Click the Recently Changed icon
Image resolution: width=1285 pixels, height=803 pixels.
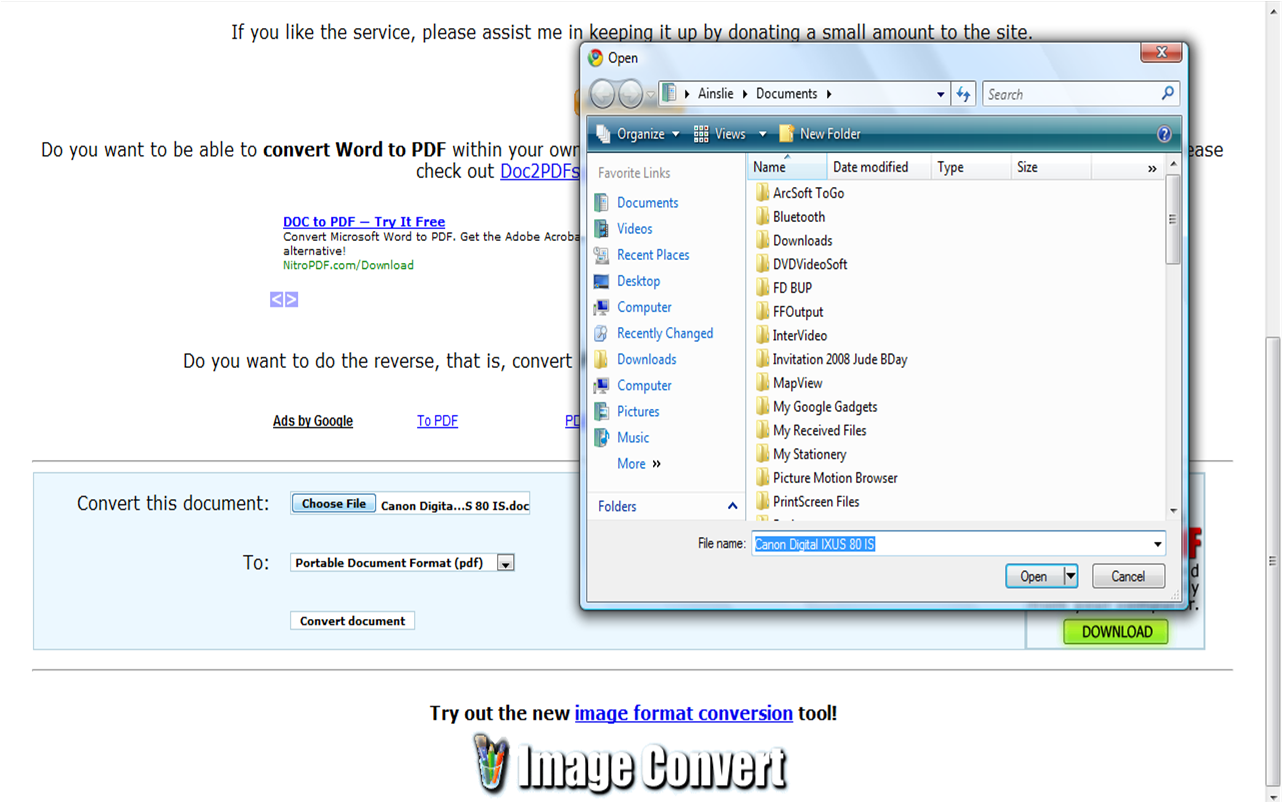click(601, 333)
